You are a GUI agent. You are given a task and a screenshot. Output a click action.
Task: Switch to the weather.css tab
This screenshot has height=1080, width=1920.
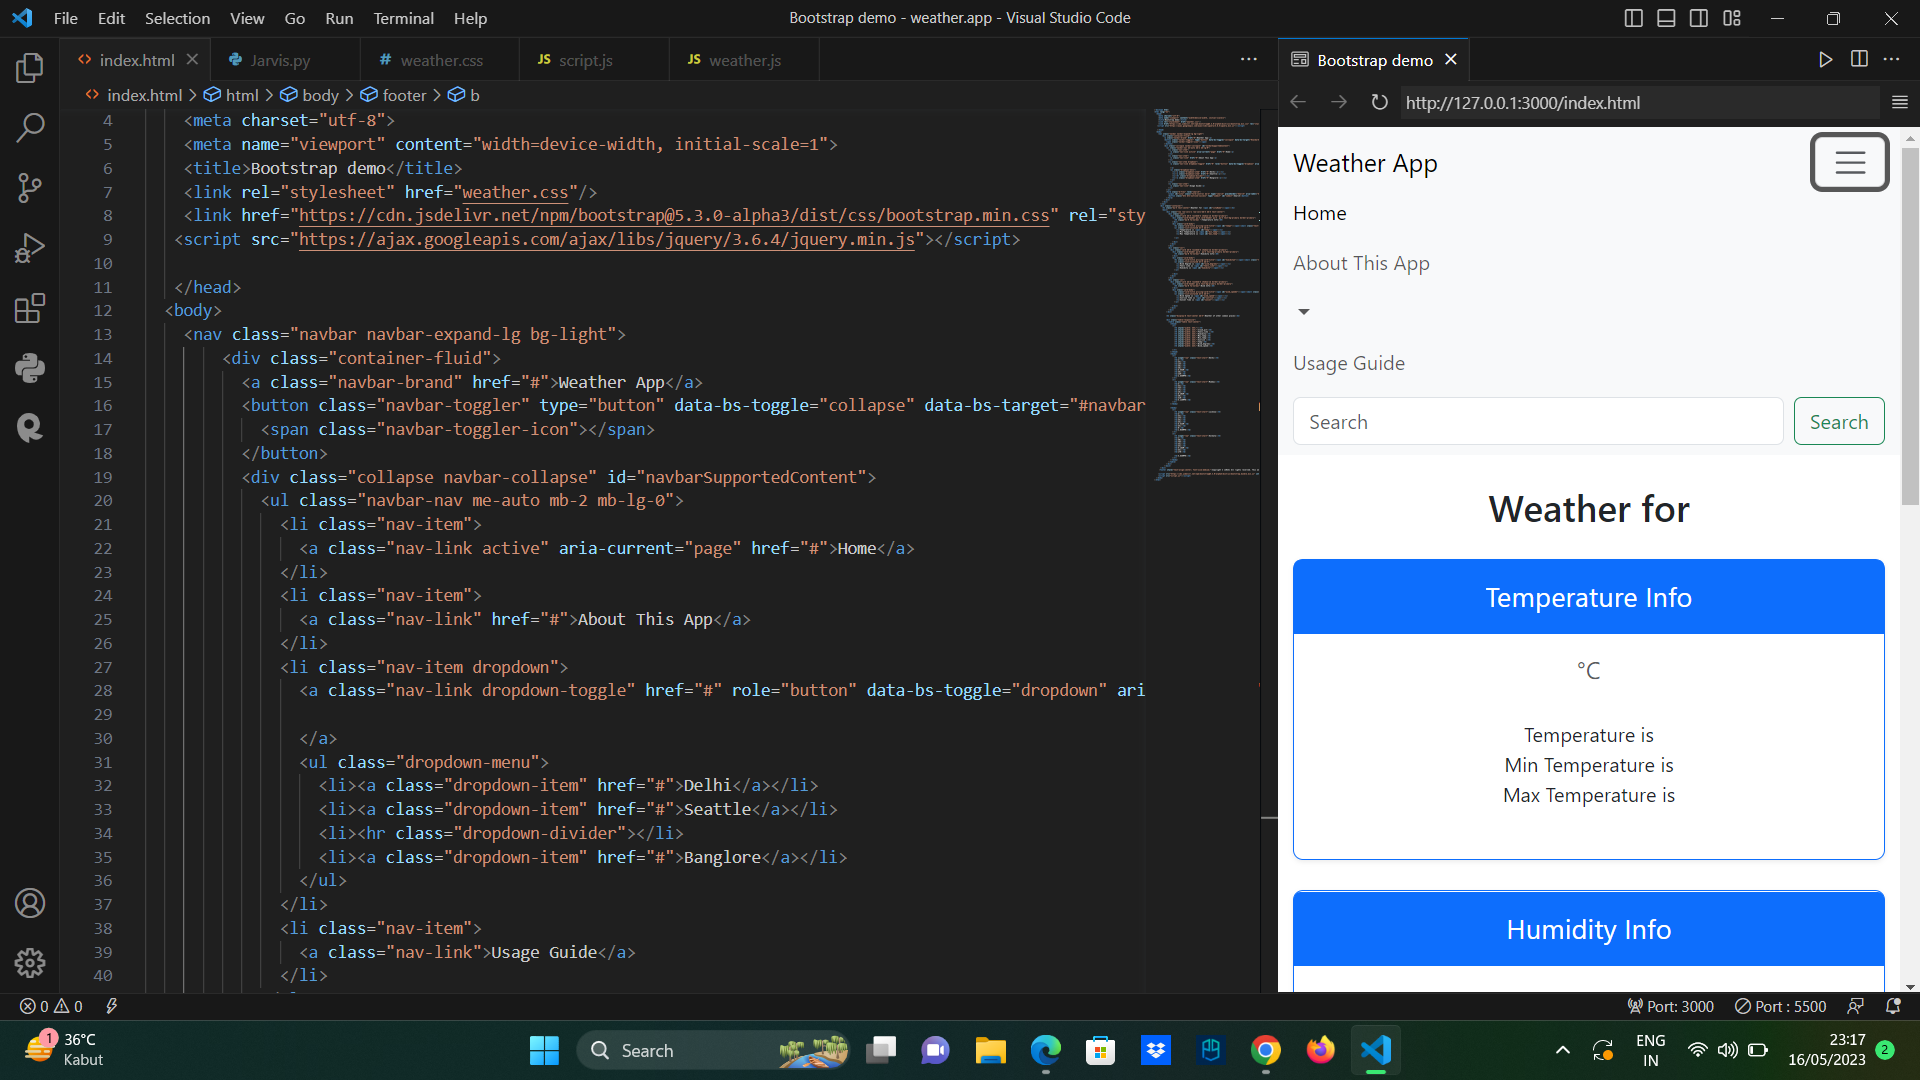coord(441,60)
